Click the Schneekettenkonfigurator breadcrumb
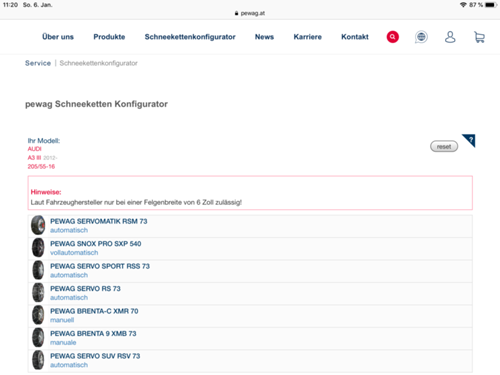500x375 pixels. (x=98, y=63)
